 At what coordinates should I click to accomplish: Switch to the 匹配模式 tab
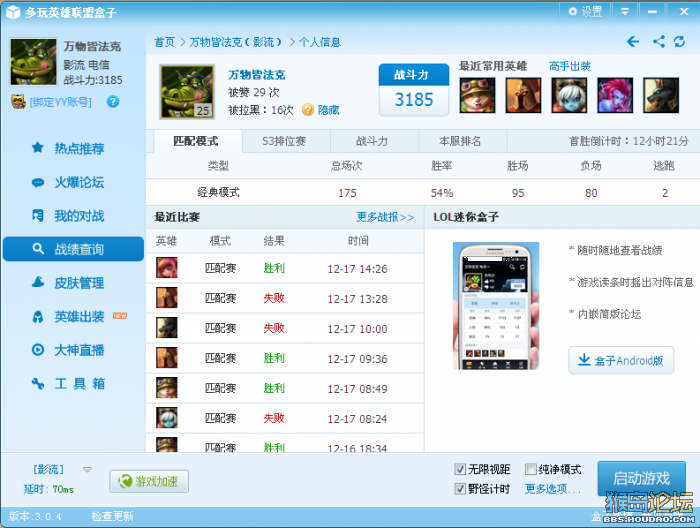(196, 141)
